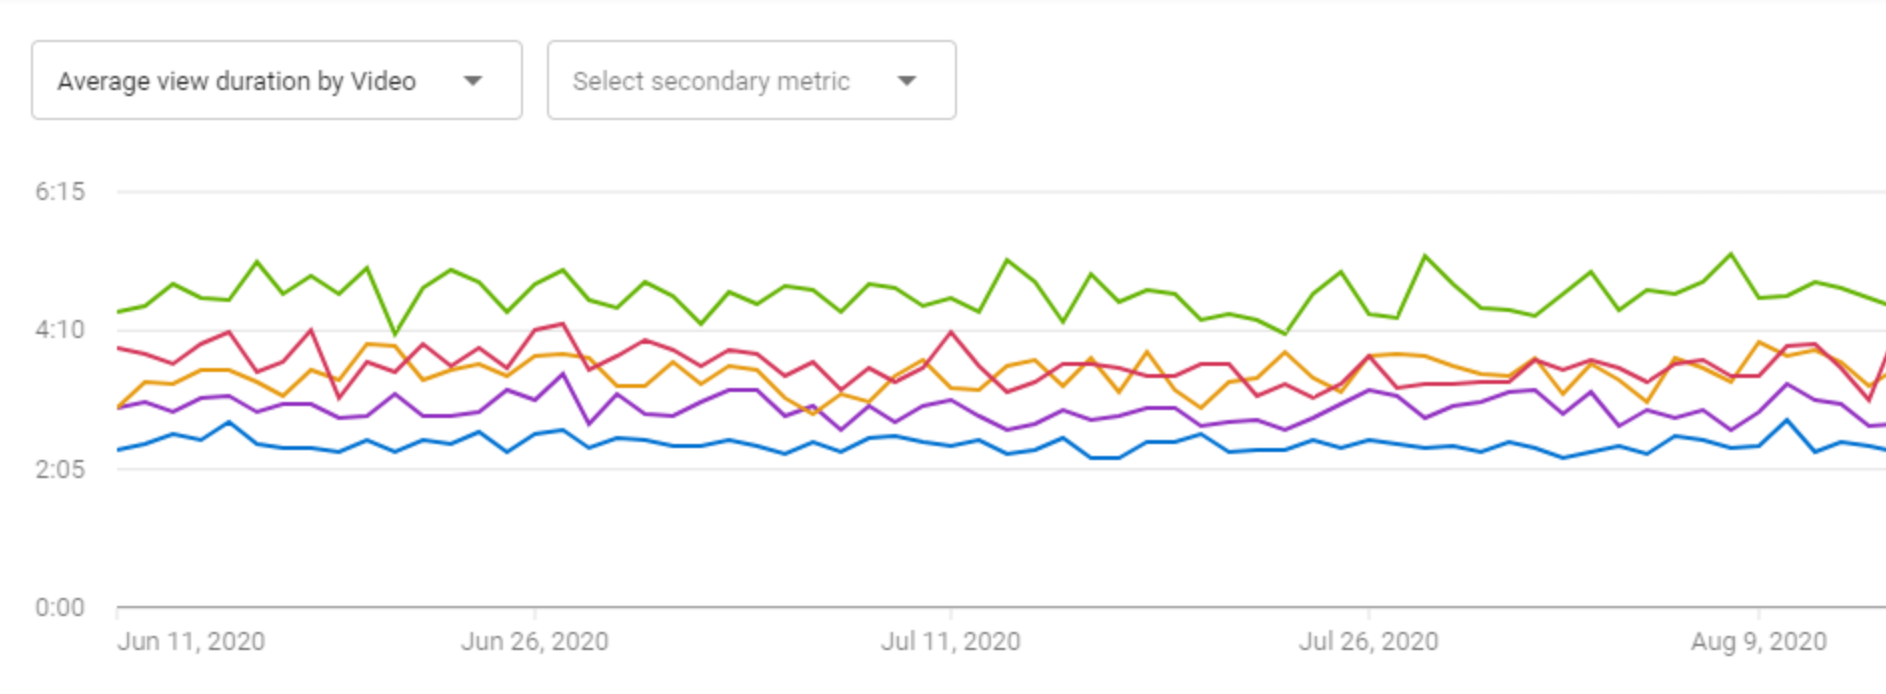Click the Jul 11 tick mark on the x-axis
The width and height of the screenshot is (1886, 694).
[951, 611]
